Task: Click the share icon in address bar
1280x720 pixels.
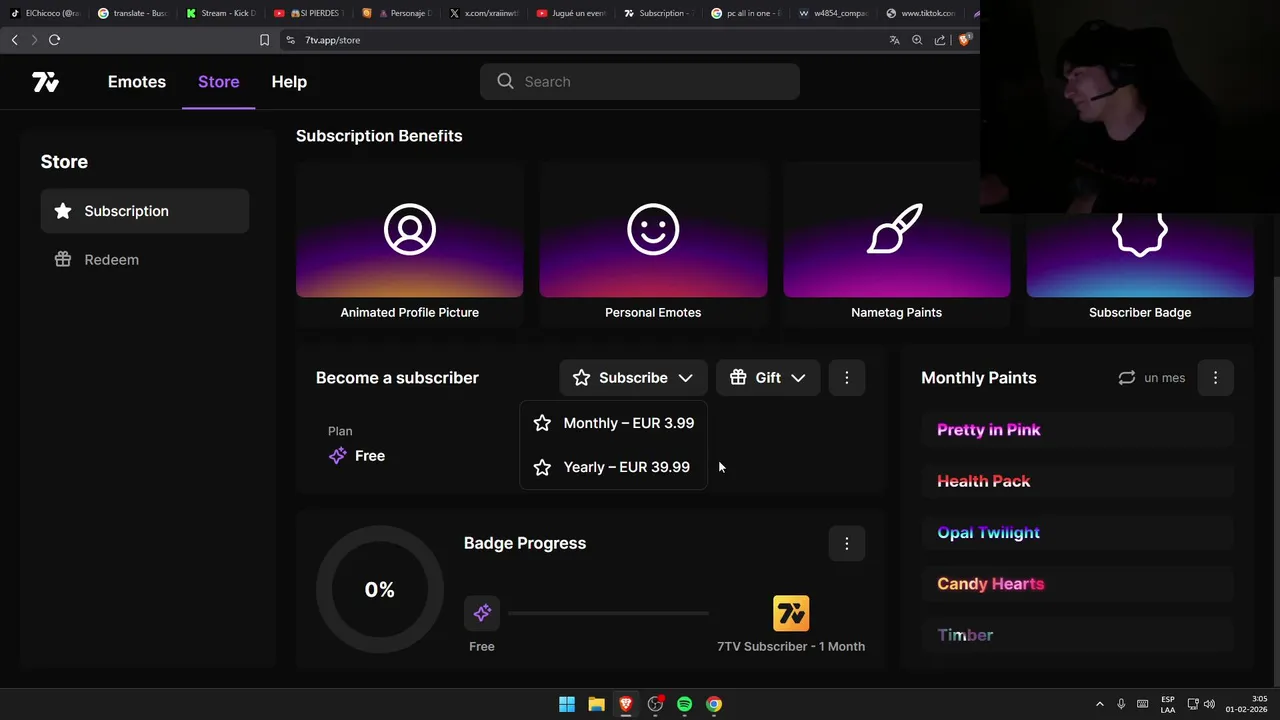Action: 940,40
